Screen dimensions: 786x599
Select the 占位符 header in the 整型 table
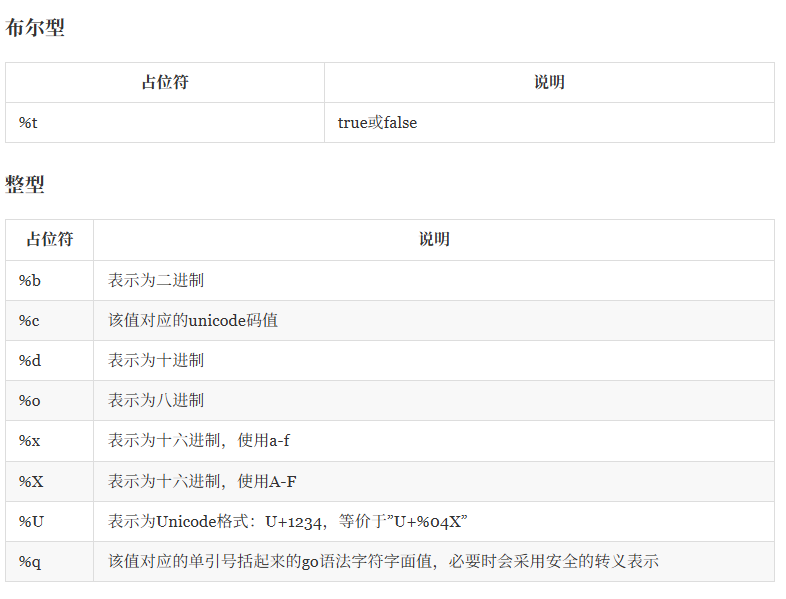tap(50, 239)
